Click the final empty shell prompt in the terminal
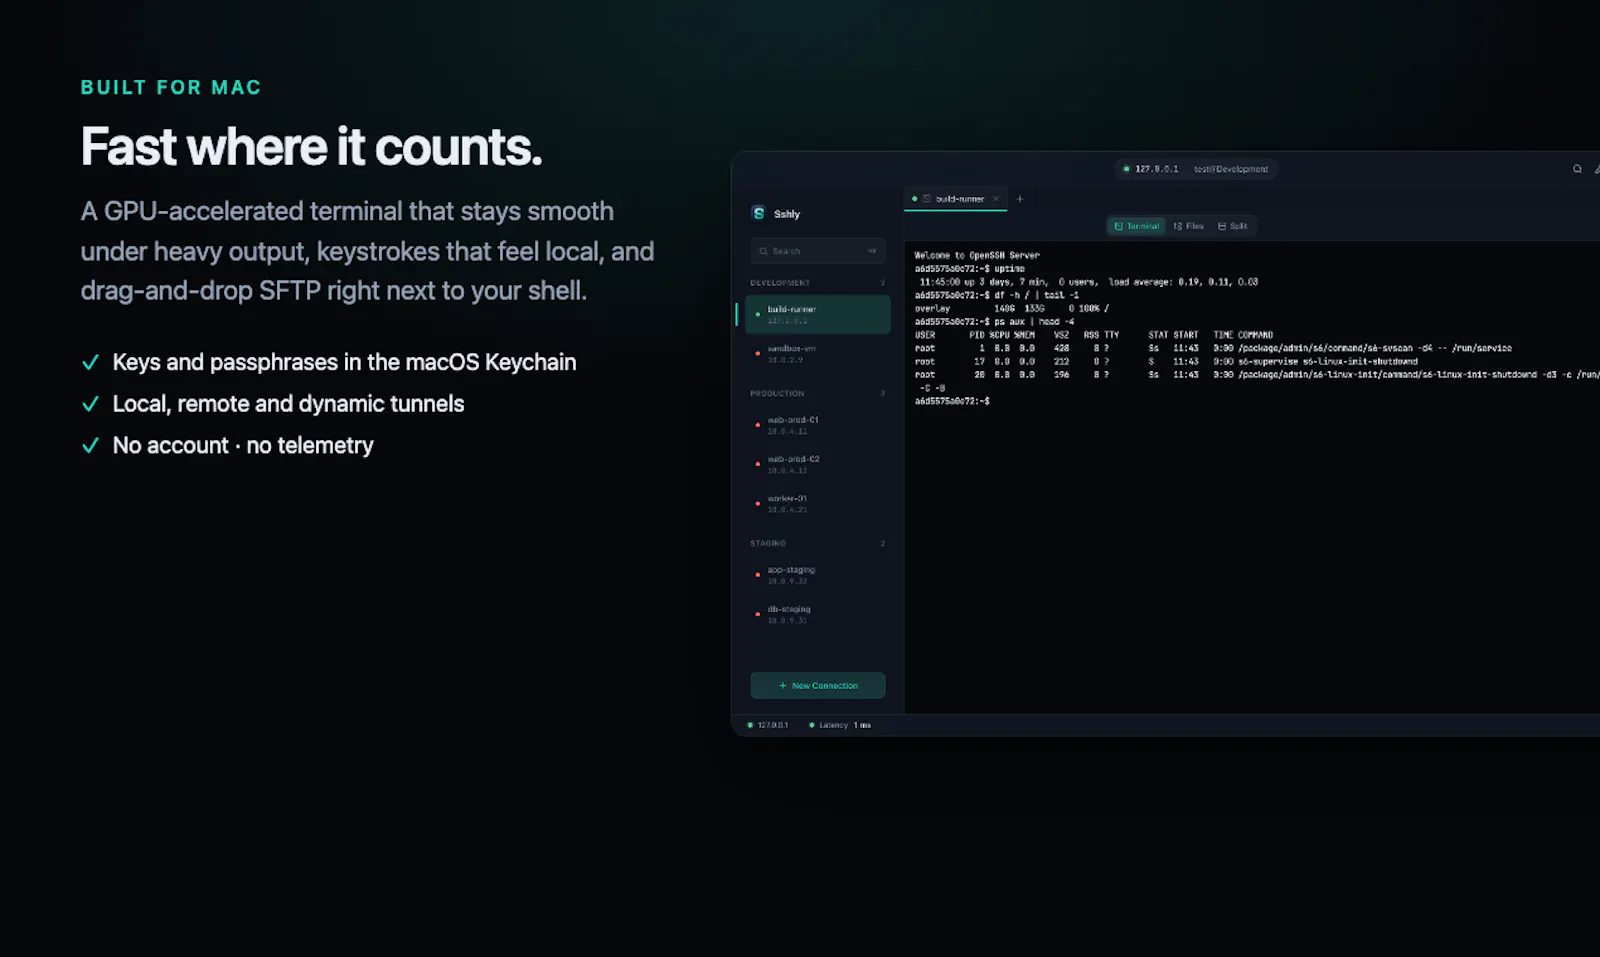This screenshot has width=1600, height=957. point(952,401)
